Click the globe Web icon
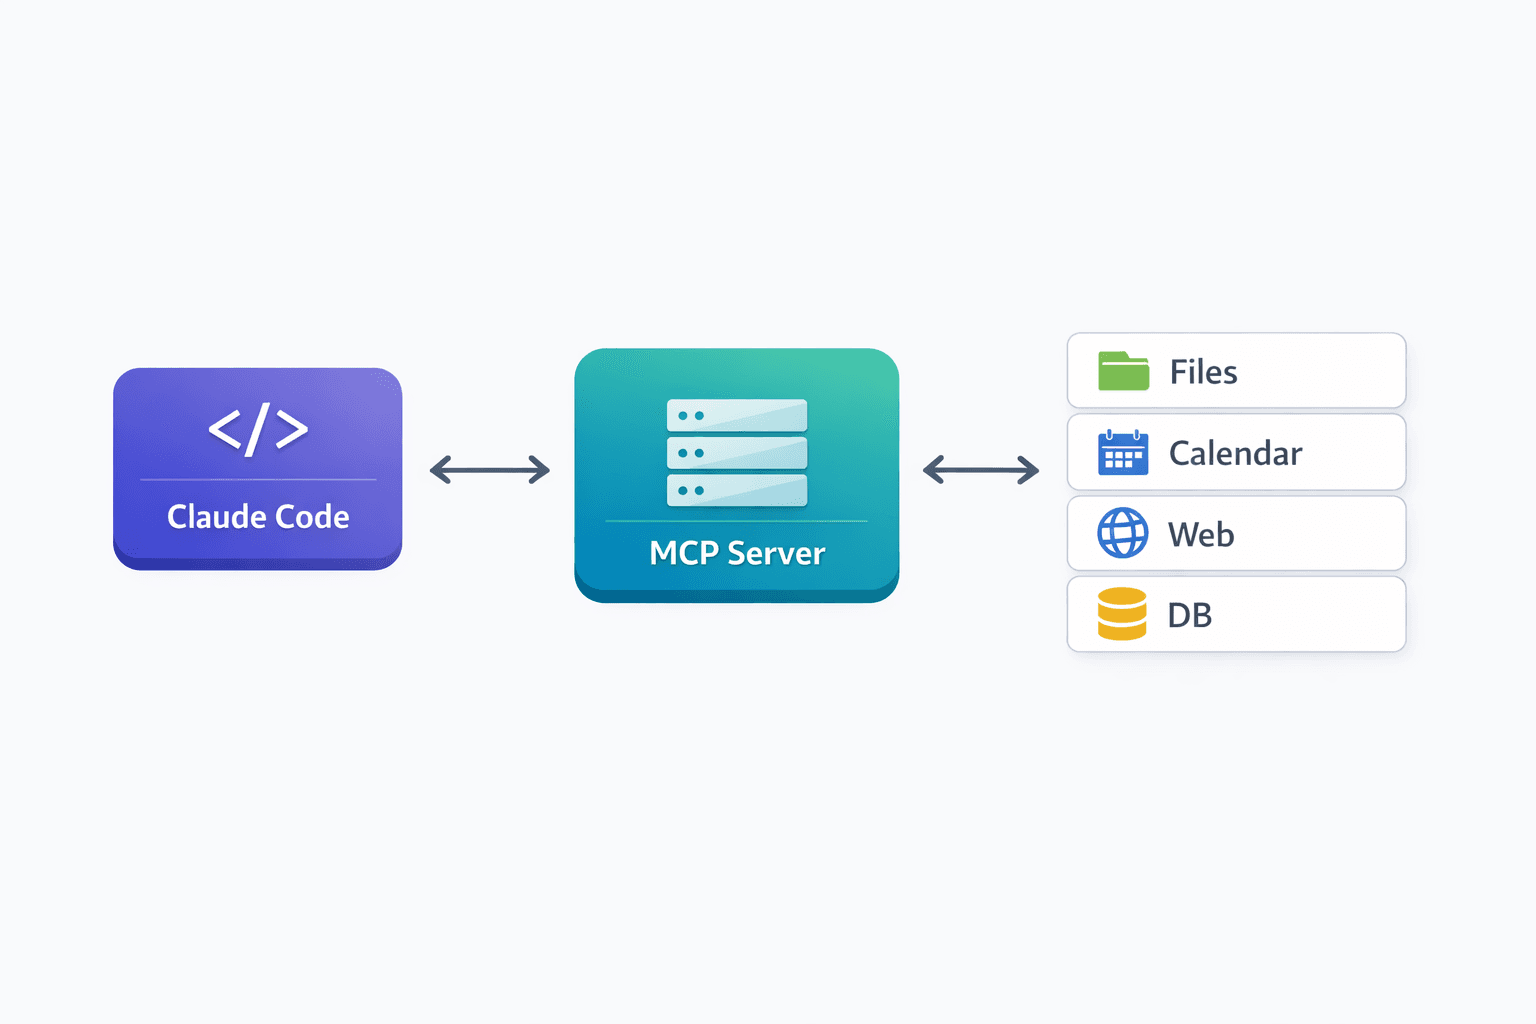This screenshot has height=1024, width=1536. pos(1123,533)
